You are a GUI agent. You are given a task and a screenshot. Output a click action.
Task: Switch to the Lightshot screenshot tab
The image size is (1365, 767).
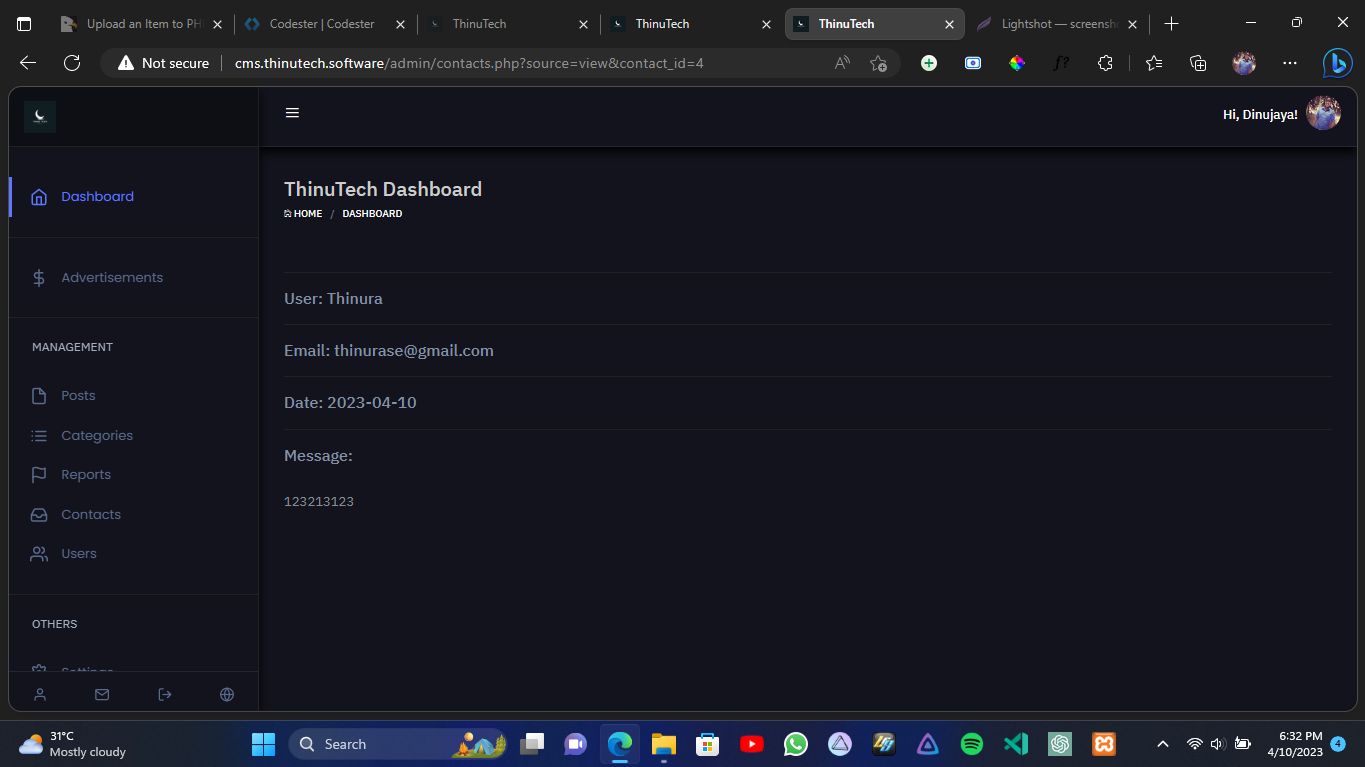(x=1057, y=24)
